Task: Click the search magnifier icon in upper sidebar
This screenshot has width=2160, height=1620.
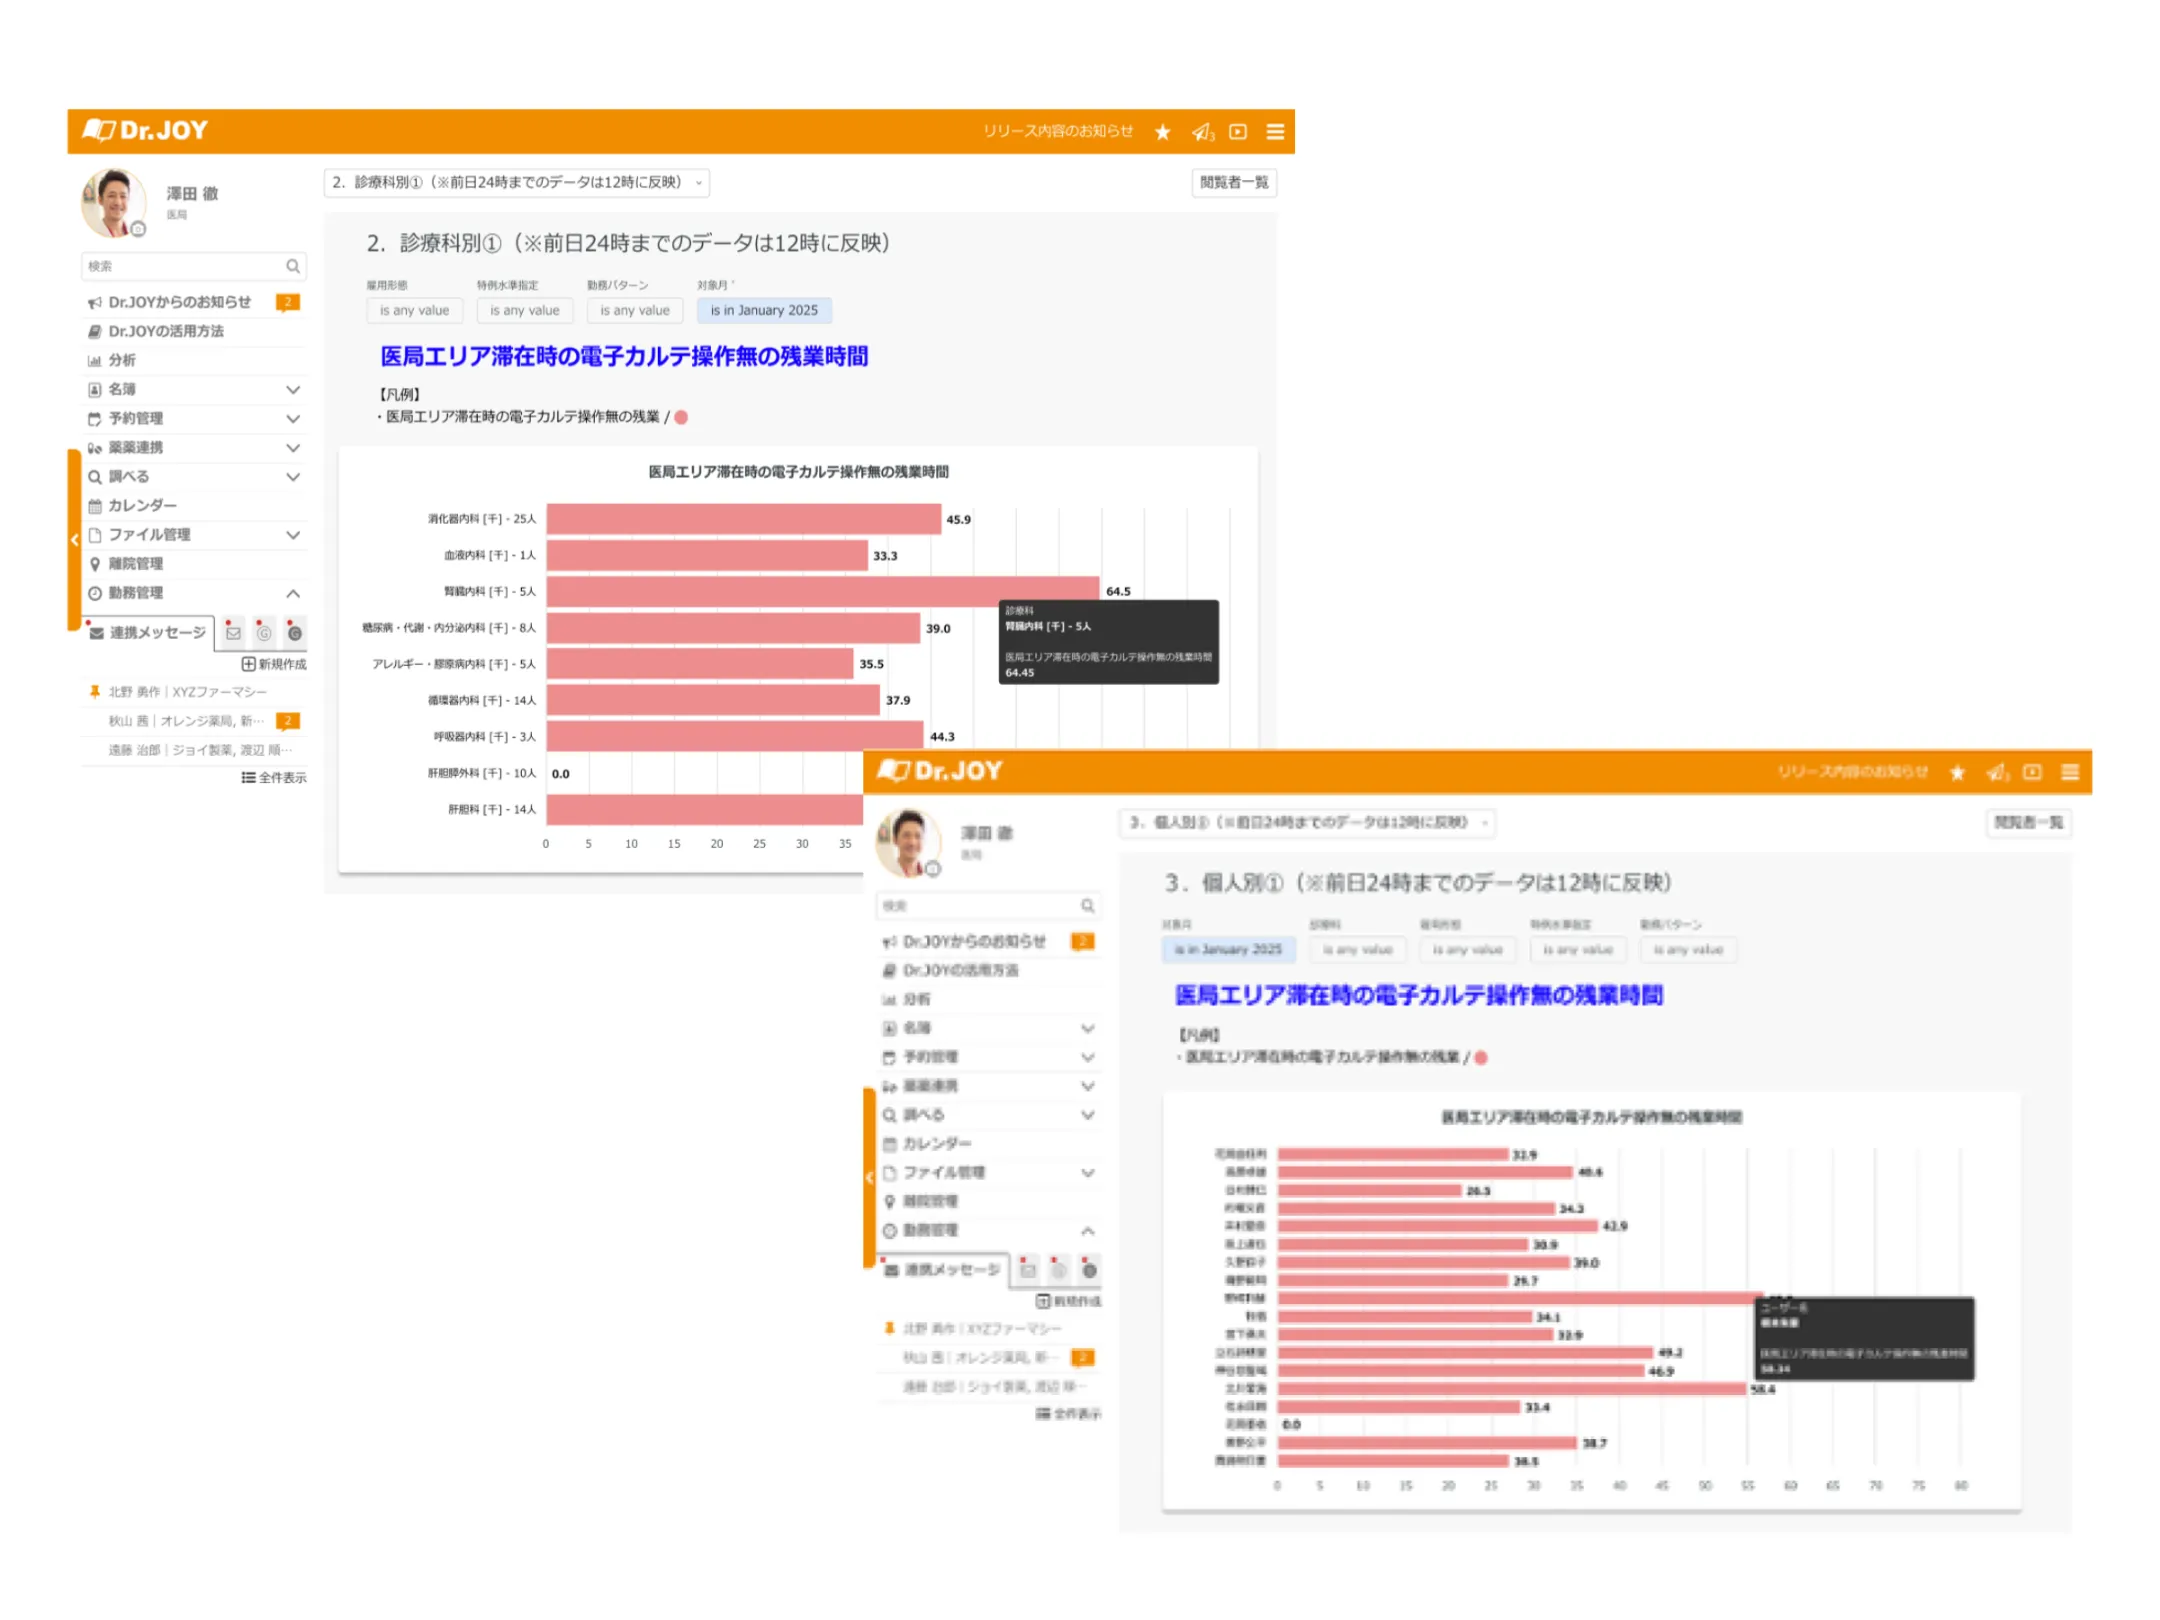Action: point(292,266)
